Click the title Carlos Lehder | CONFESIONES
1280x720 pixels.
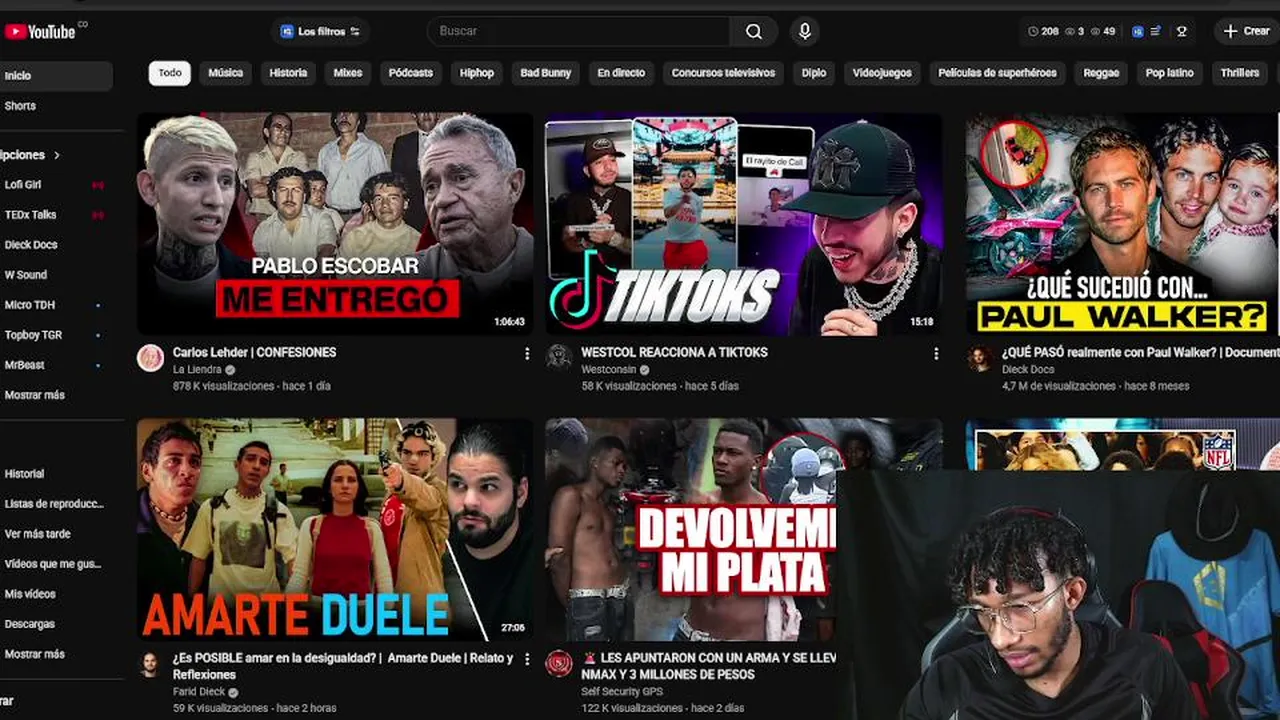[254, 353]
